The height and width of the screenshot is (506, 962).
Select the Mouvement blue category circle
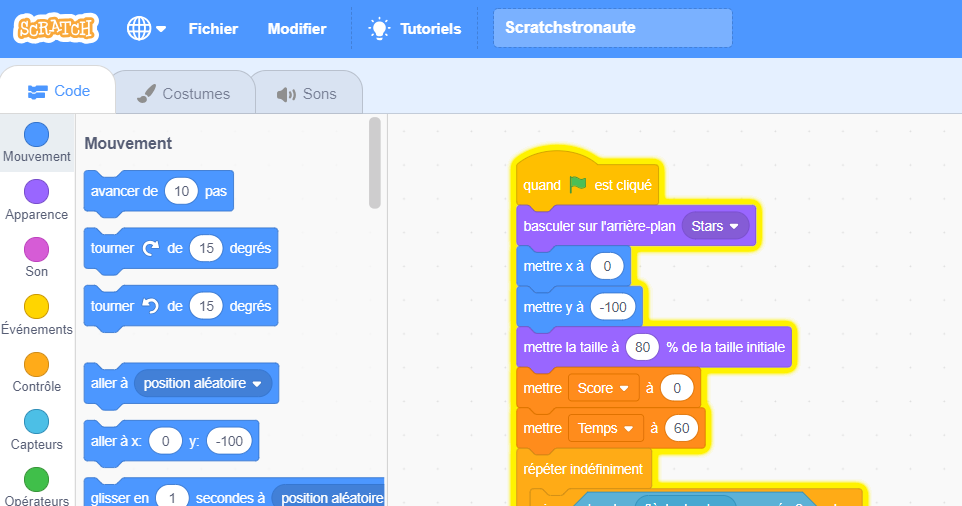36,135
